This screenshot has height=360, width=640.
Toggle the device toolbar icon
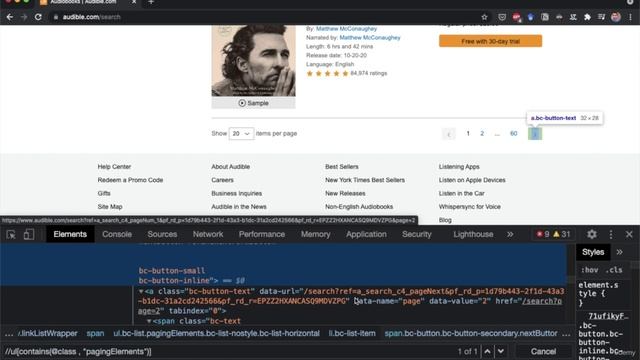coord(29,234)
